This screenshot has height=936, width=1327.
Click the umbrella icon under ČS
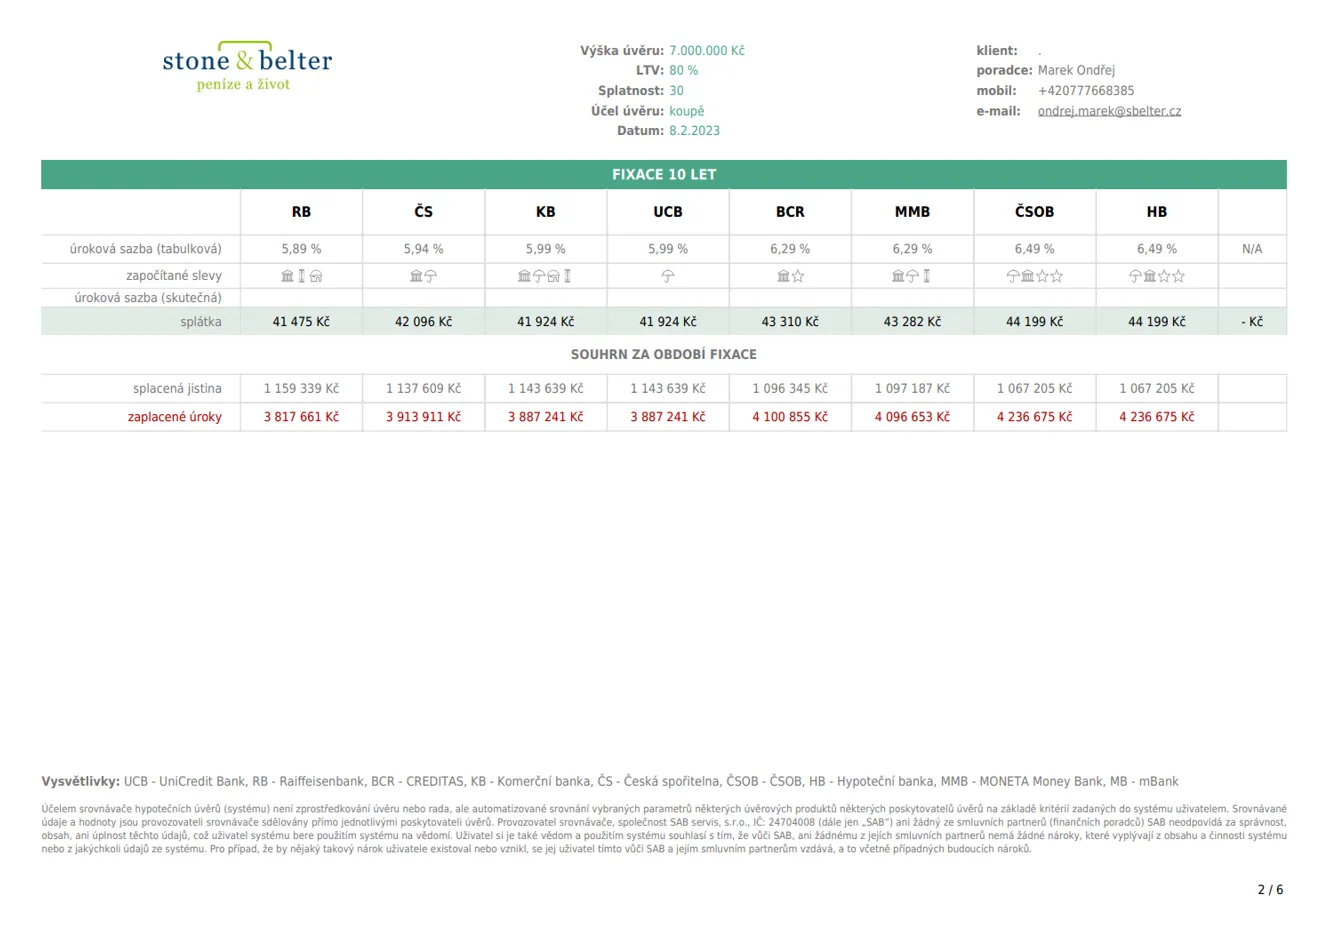point(431,276)
